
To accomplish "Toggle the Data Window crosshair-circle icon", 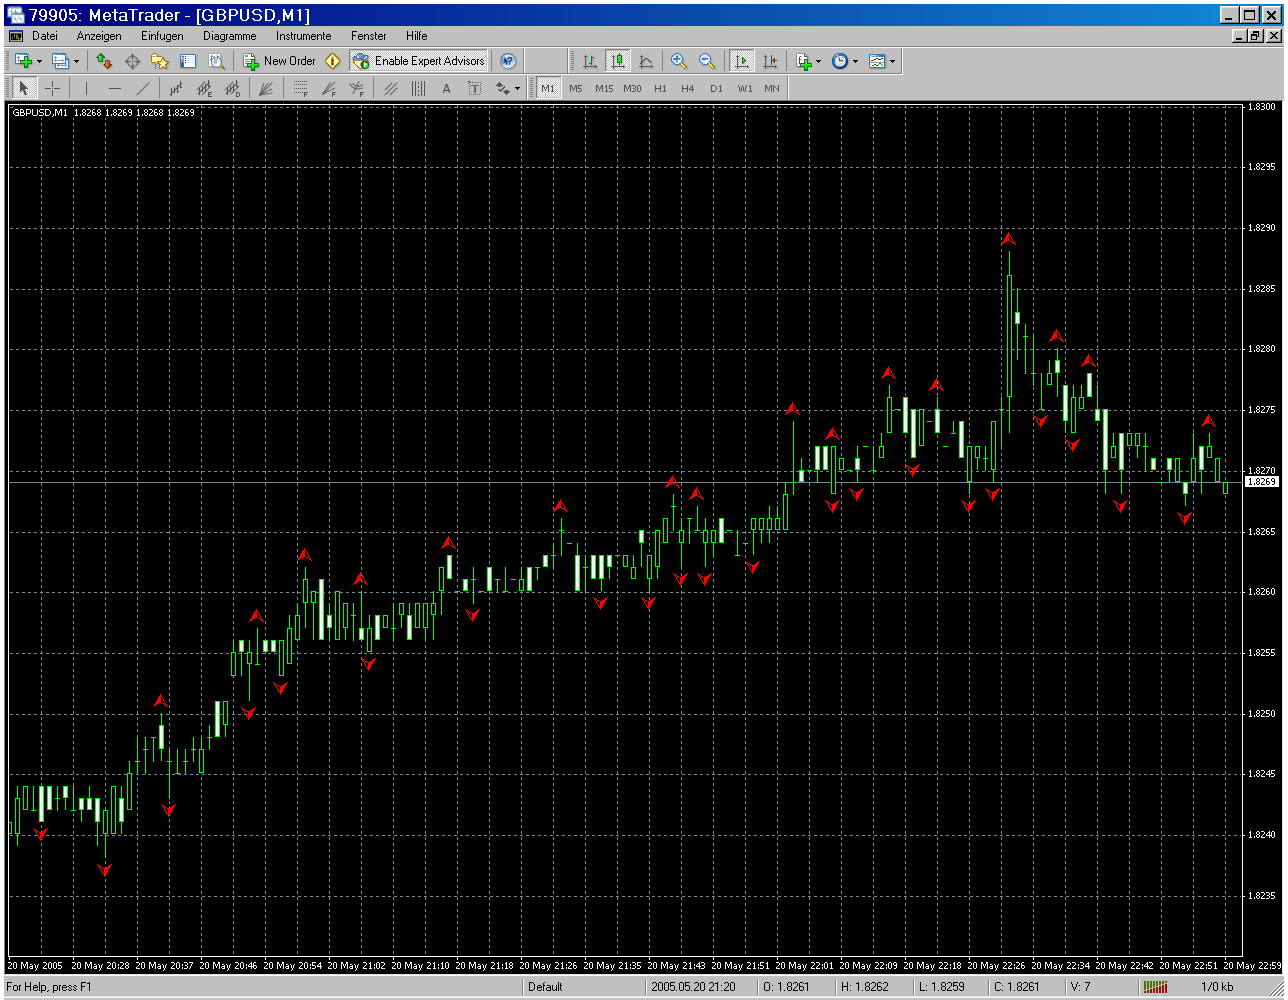I will tap(132, 61).
